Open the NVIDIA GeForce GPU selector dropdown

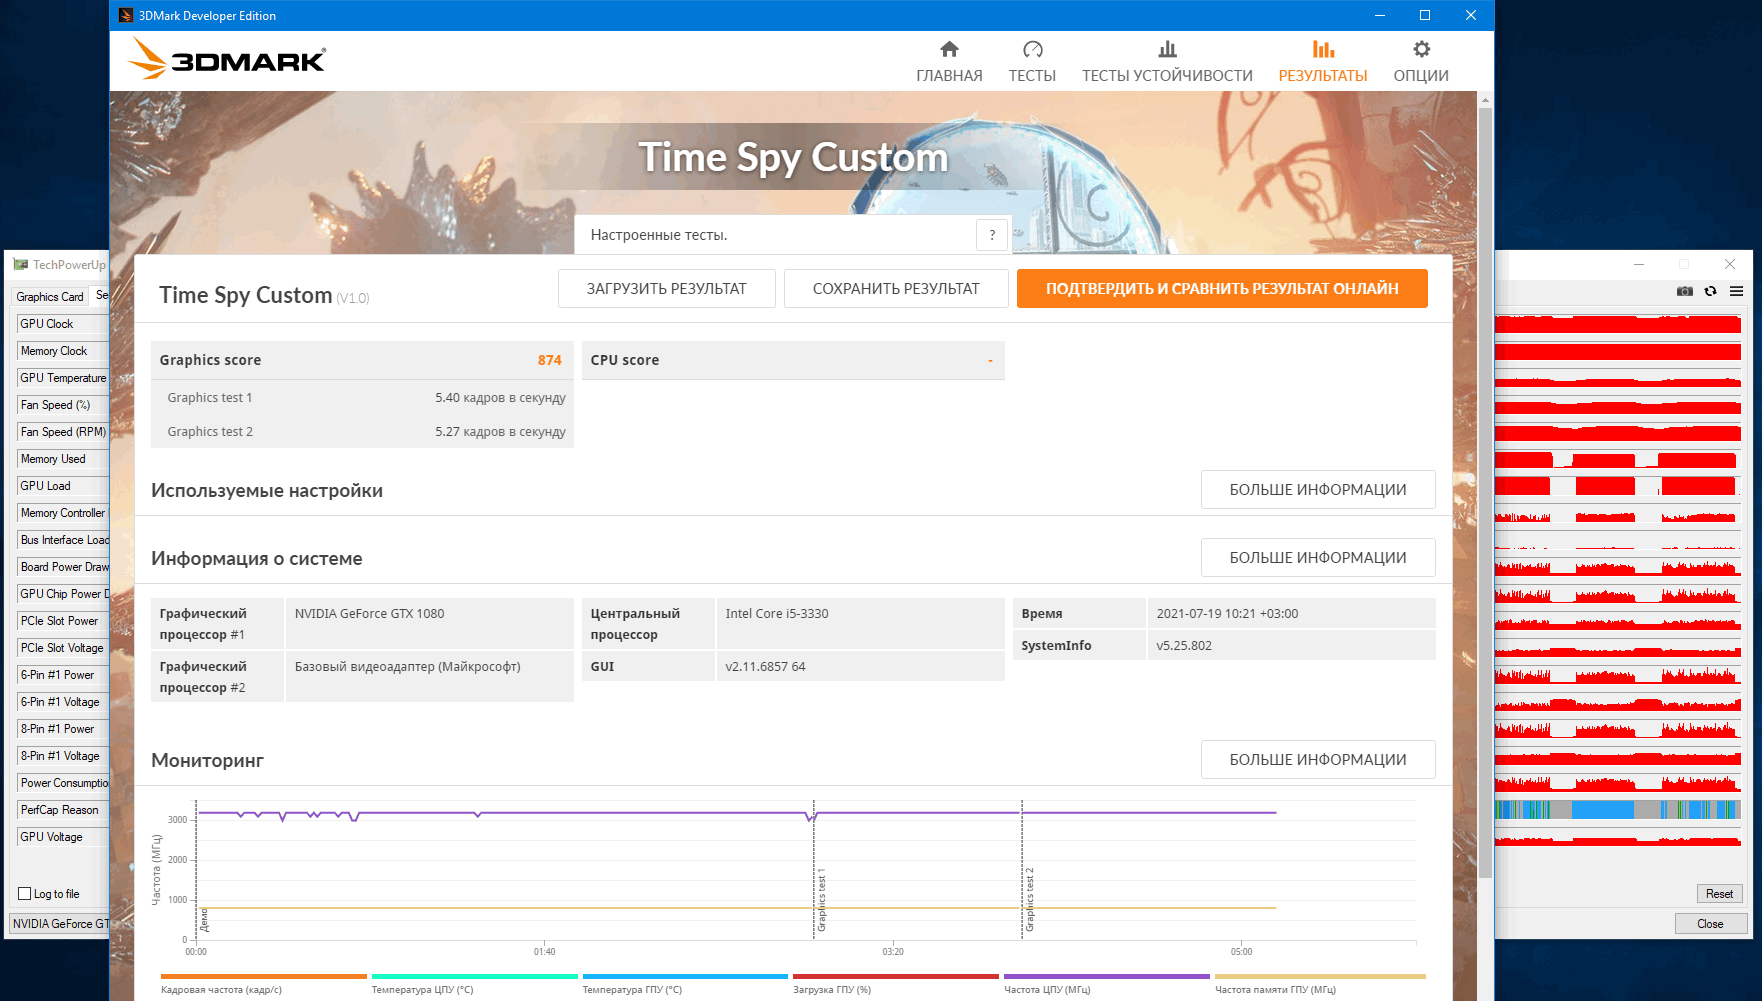[x=60, y=924]
